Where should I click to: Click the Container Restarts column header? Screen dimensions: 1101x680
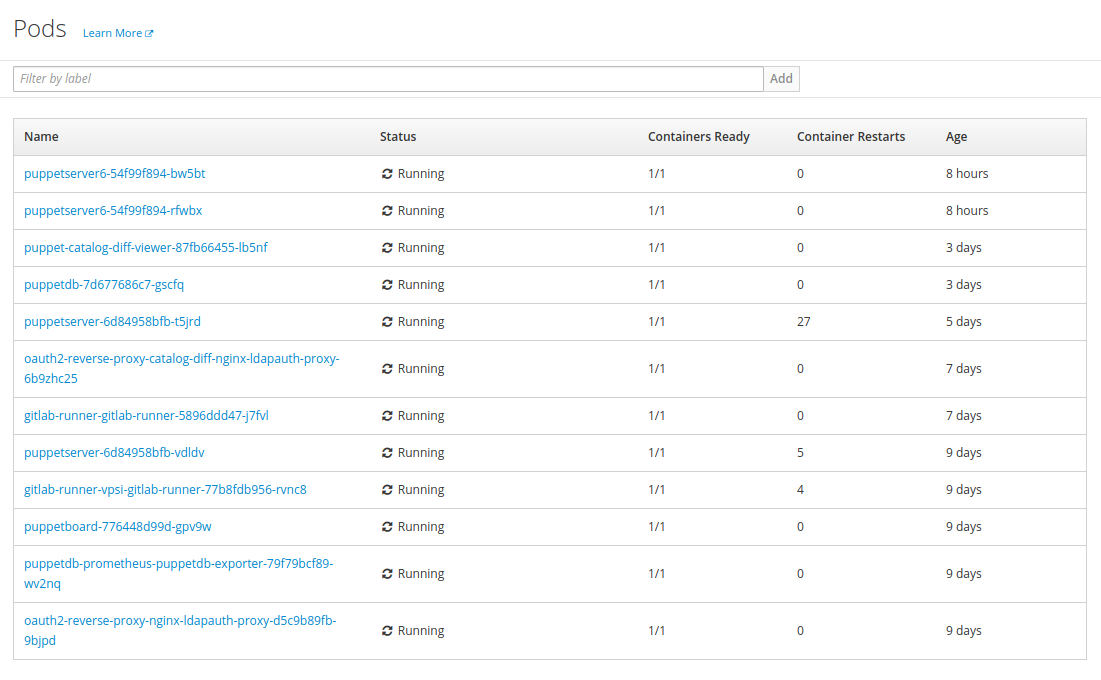(x=850, y=137)
